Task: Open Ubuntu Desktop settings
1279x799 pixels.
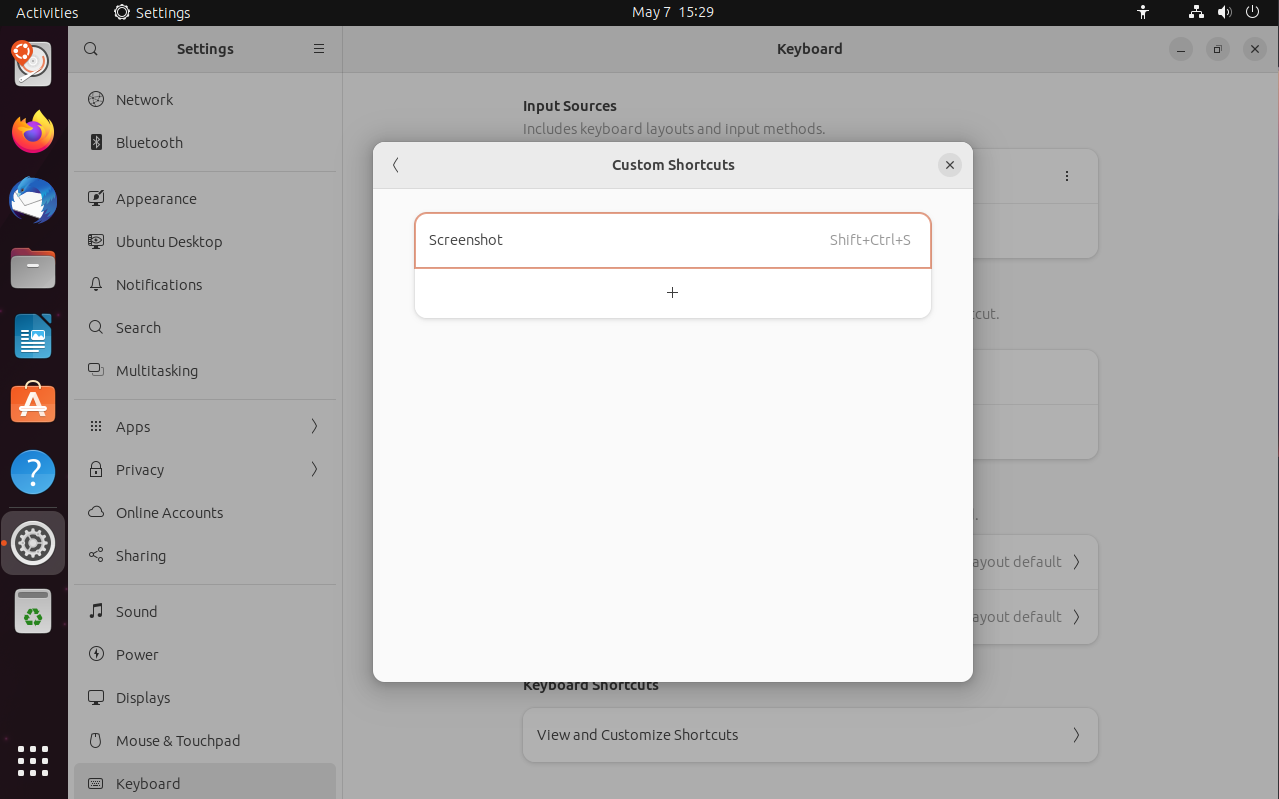Action: [x=205, y=242]
